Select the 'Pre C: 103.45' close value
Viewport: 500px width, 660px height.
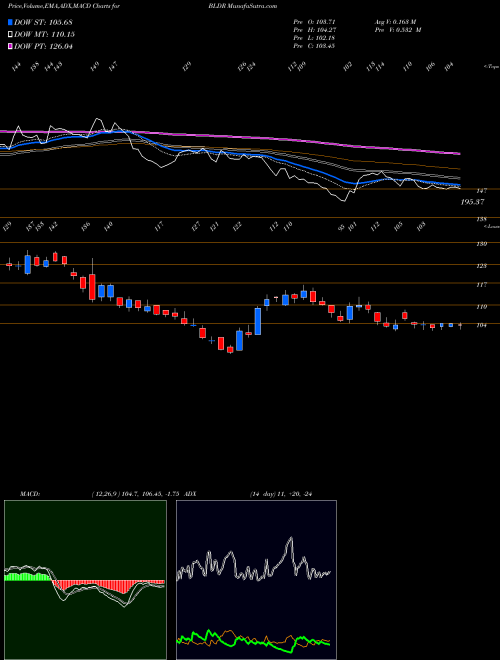pos(314,46)
